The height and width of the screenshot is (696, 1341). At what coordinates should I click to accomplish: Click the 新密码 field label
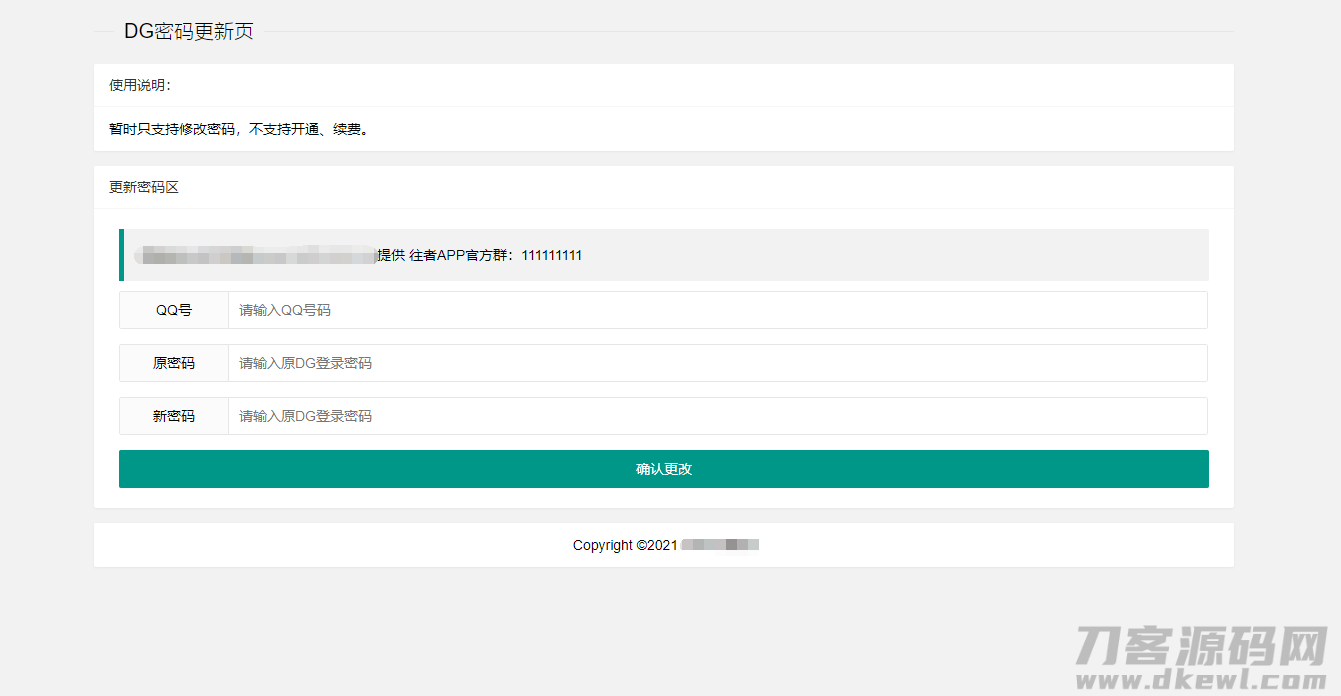coord(172,416)
